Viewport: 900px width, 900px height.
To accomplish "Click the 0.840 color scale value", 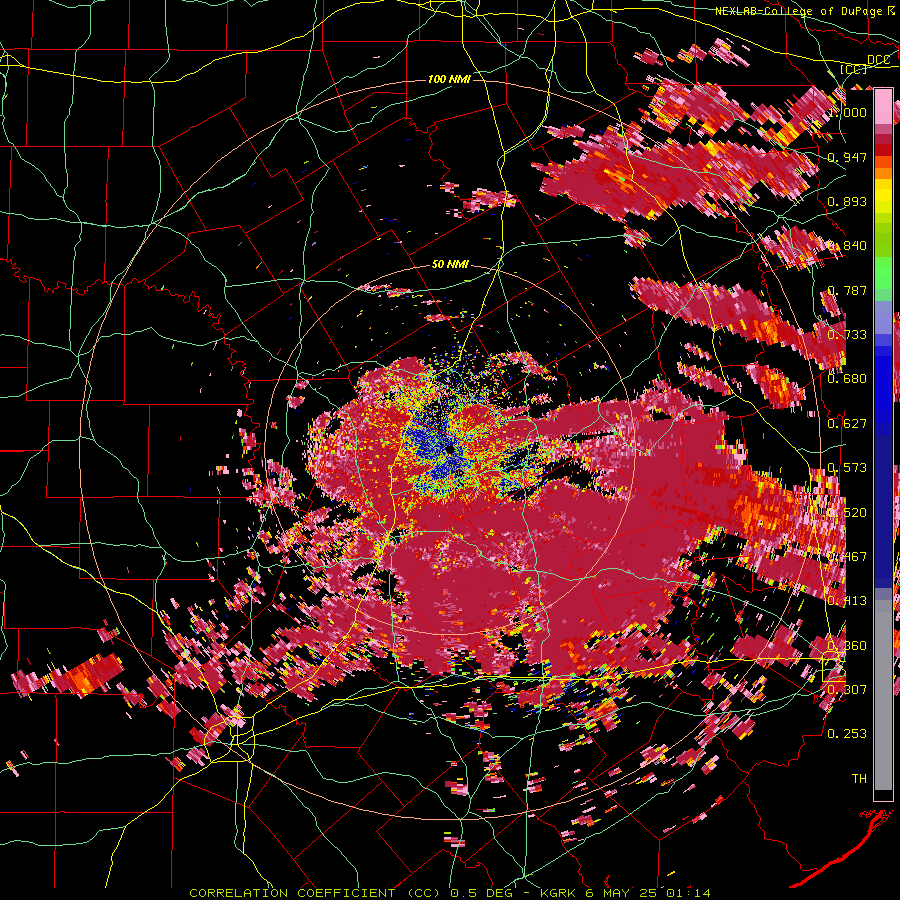I will pyautogui.click(x=847, y=246).
